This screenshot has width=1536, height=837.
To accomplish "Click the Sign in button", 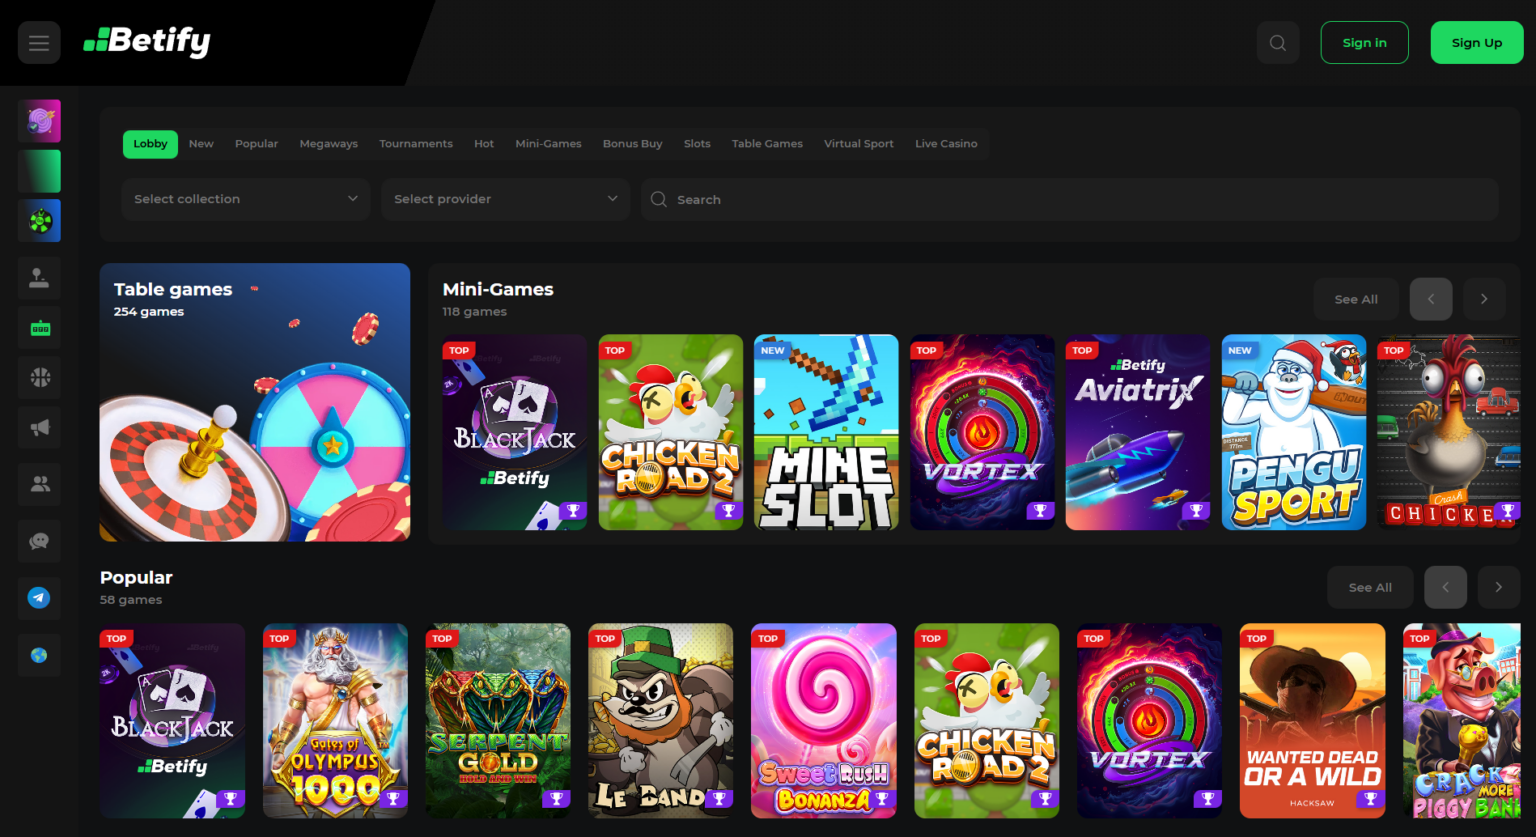I will tap(1364, 43).
